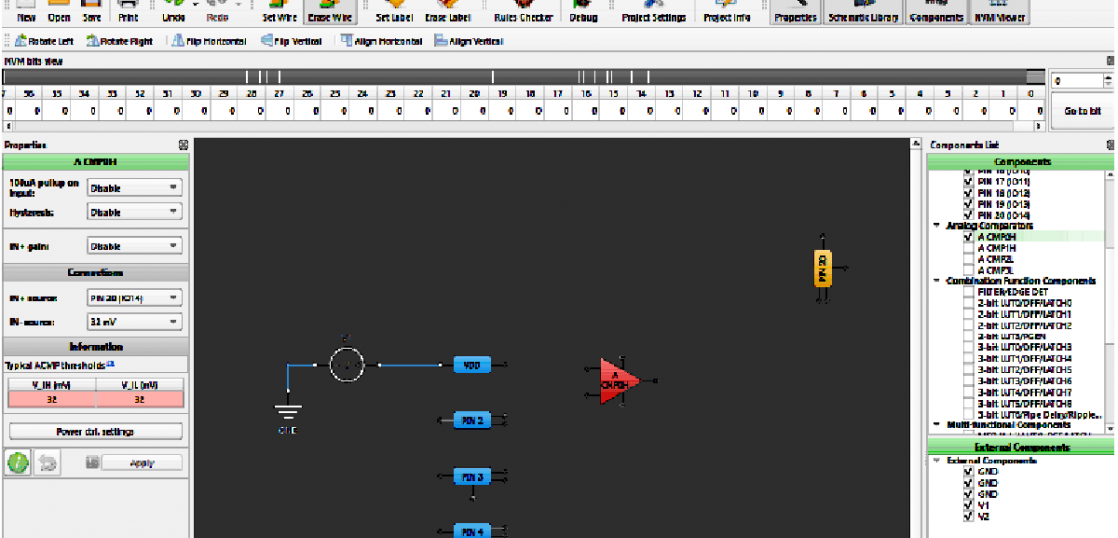Uncheck PIN 20 (IO14) checkbox
Viewport: 1118px width, 538px height.
tap(968, 215)
